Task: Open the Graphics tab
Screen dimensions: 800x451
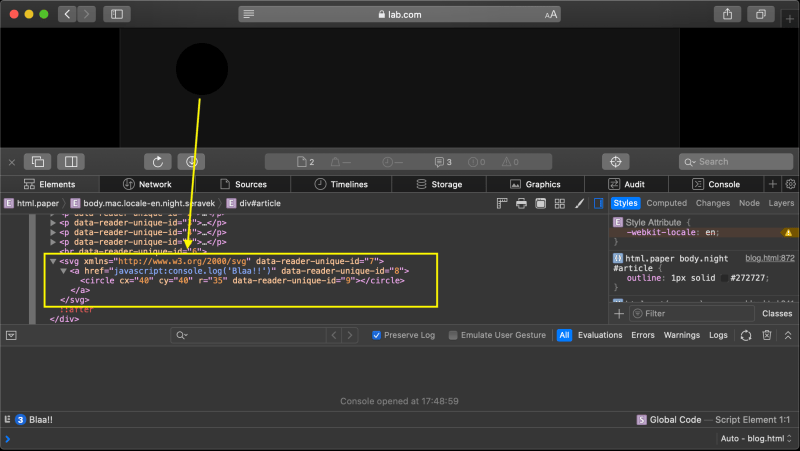Action: (535, 184)
